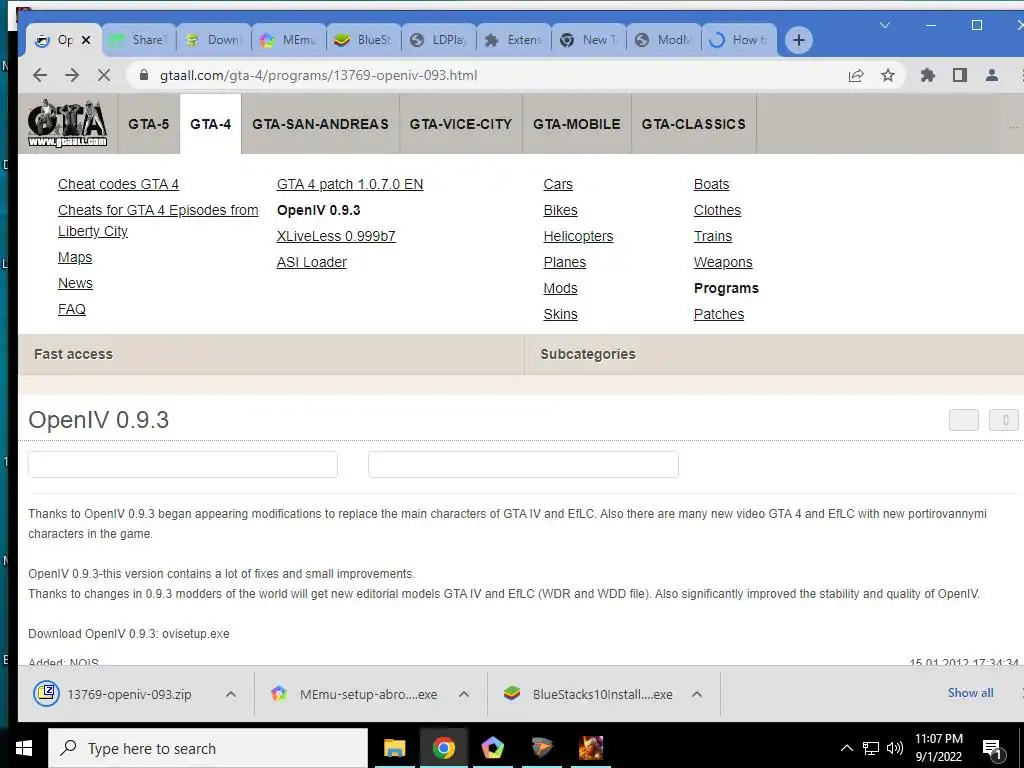Switch to the ModM browser tab
The image size is (1024, 768).
coord(665,40)
